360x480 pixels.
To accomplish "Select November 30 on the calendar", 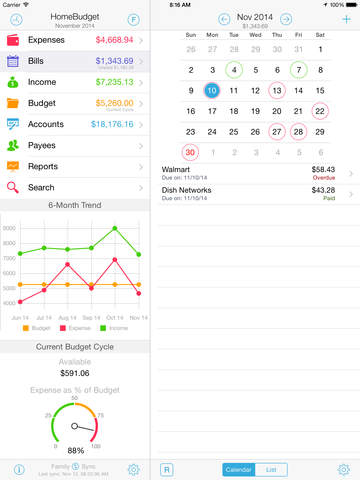I will pos(190,153).
